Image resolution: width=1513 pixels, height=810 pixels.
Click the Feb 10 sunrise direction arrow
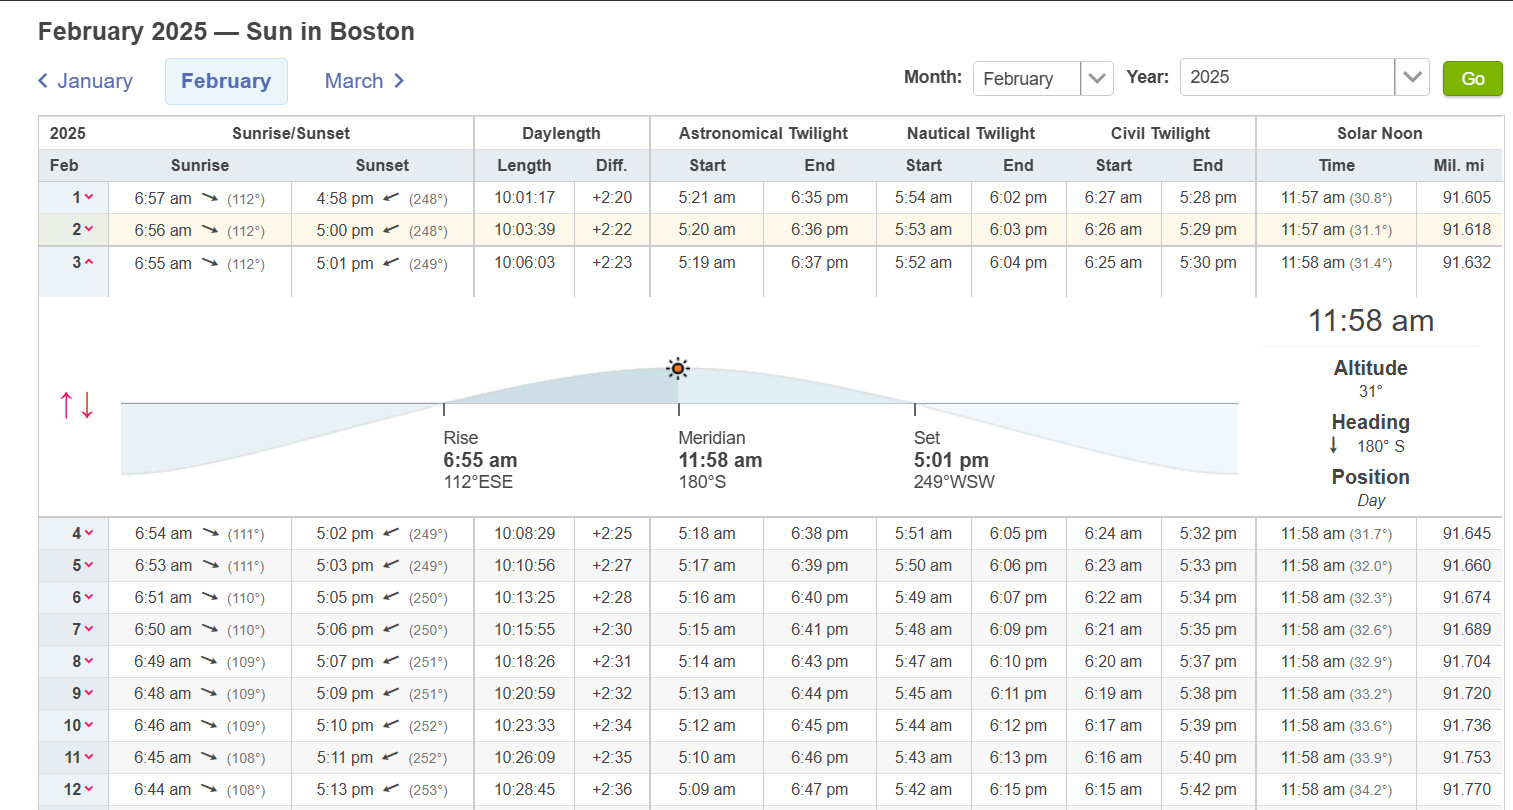click(210, 726)
